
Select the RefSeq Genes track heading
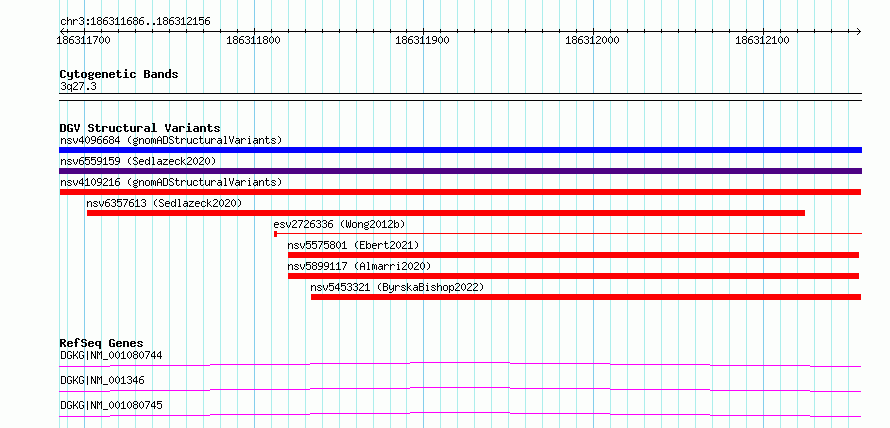[x=102, y=343]
